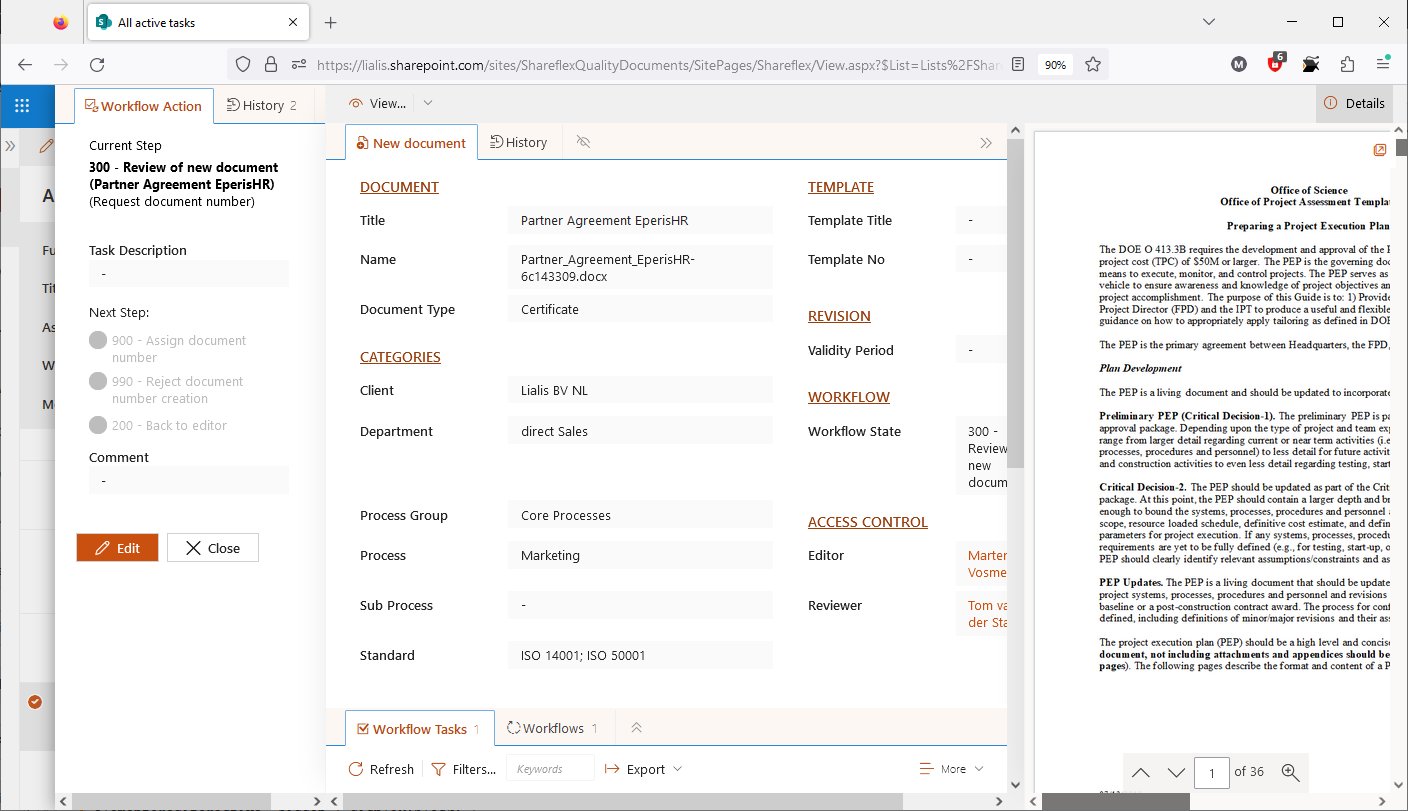Select 990 - Reject document number creation
This screenshot has width=1408, height=811.
pyautogui.click(x=98, y=381)
